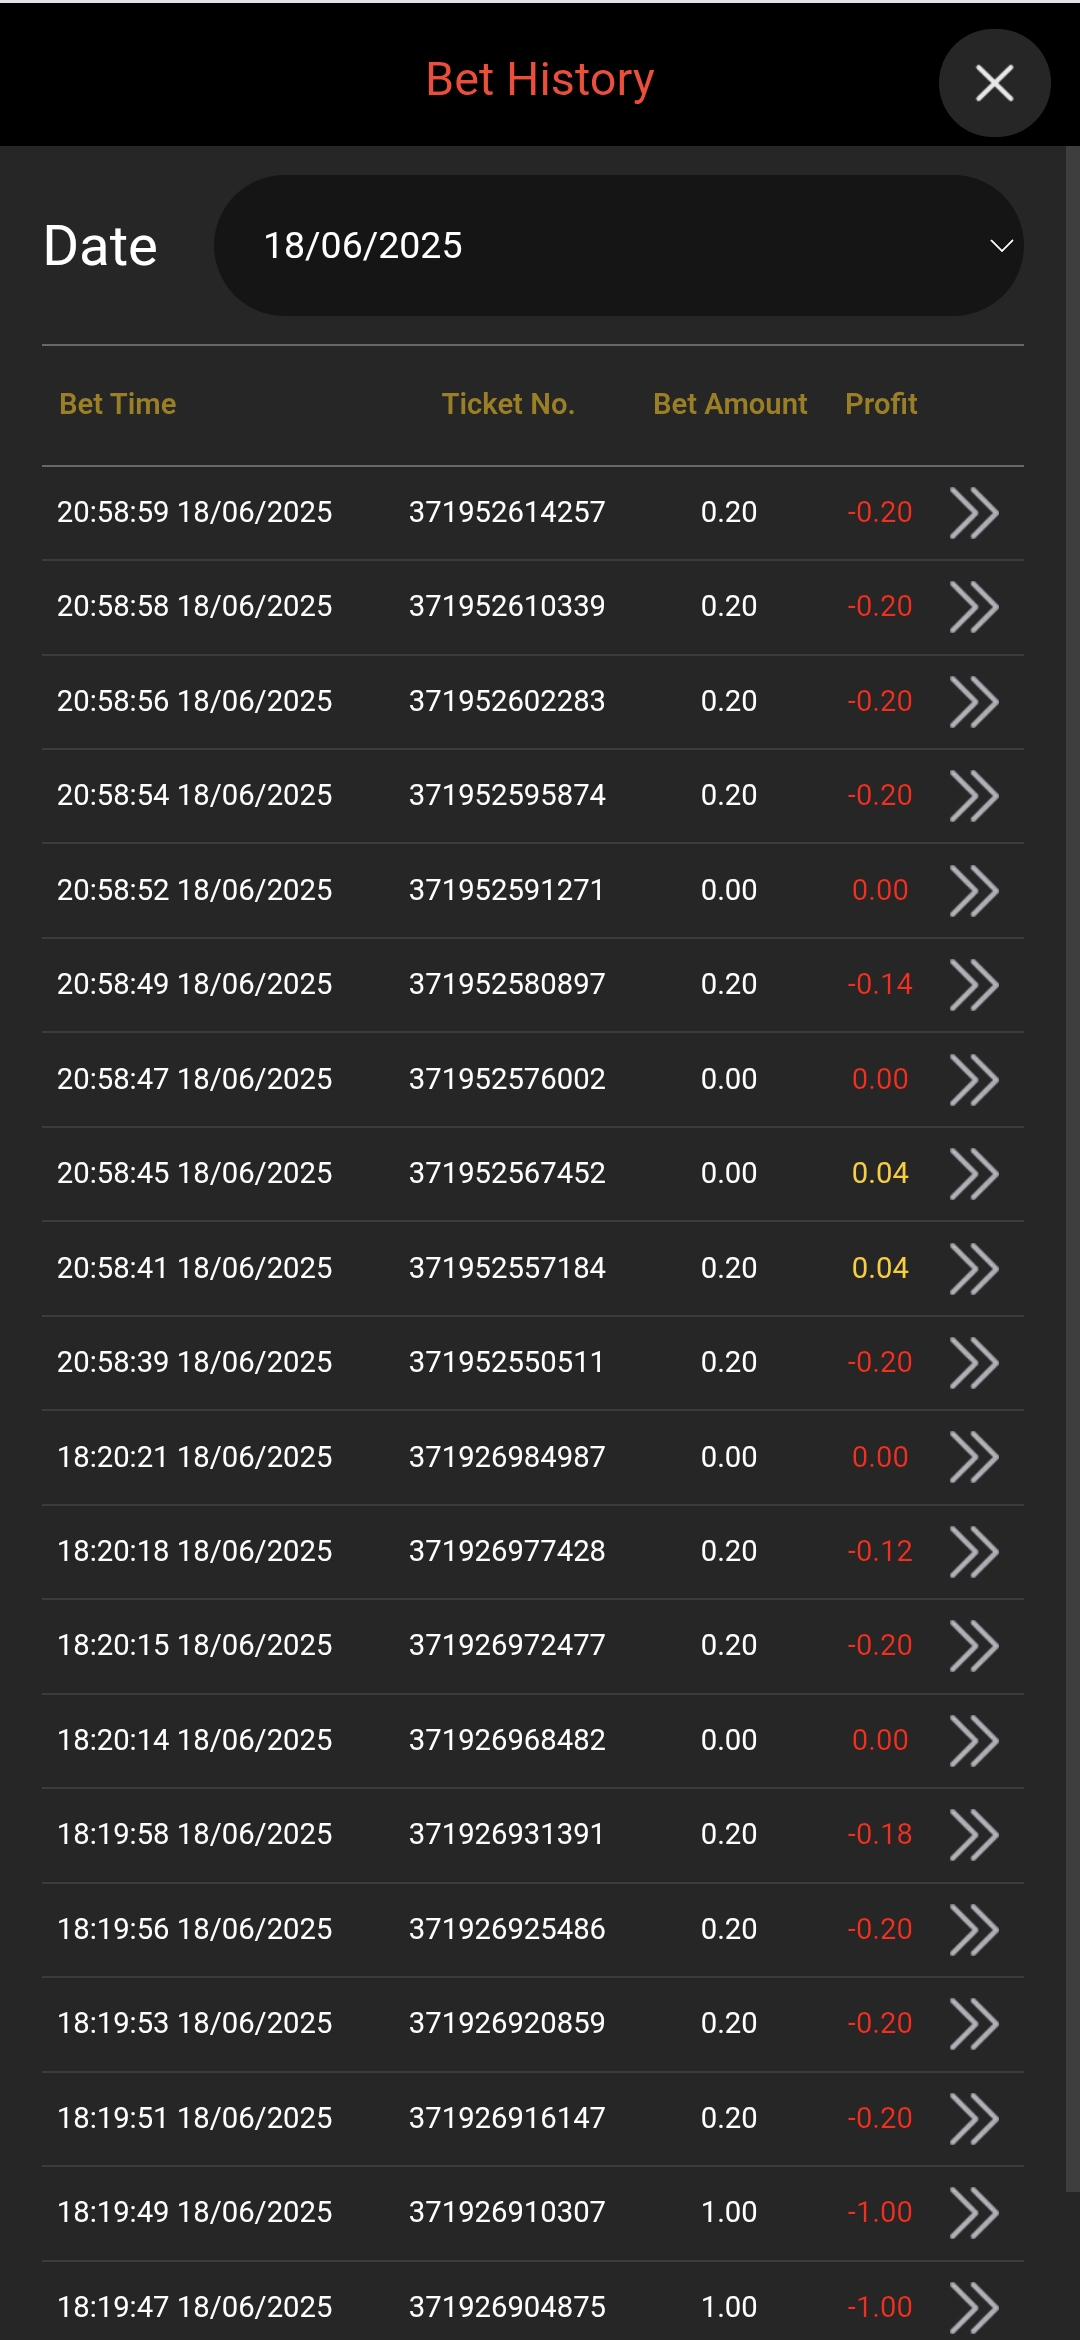Screen dimensions: 1080x2340
Task: Open details arrow for ticket 371926904875
Action: click(x=974, y=2308)
